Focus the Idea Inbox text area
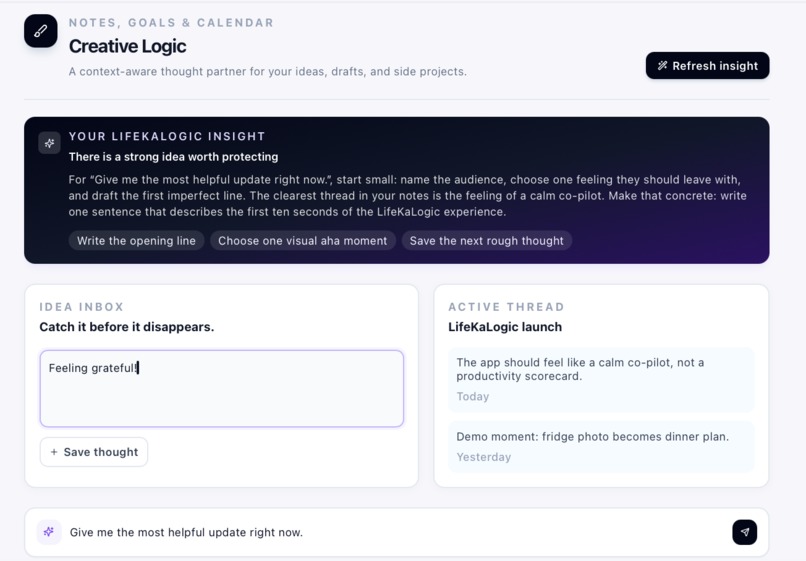806x561 pixels. tap(222, 389)
